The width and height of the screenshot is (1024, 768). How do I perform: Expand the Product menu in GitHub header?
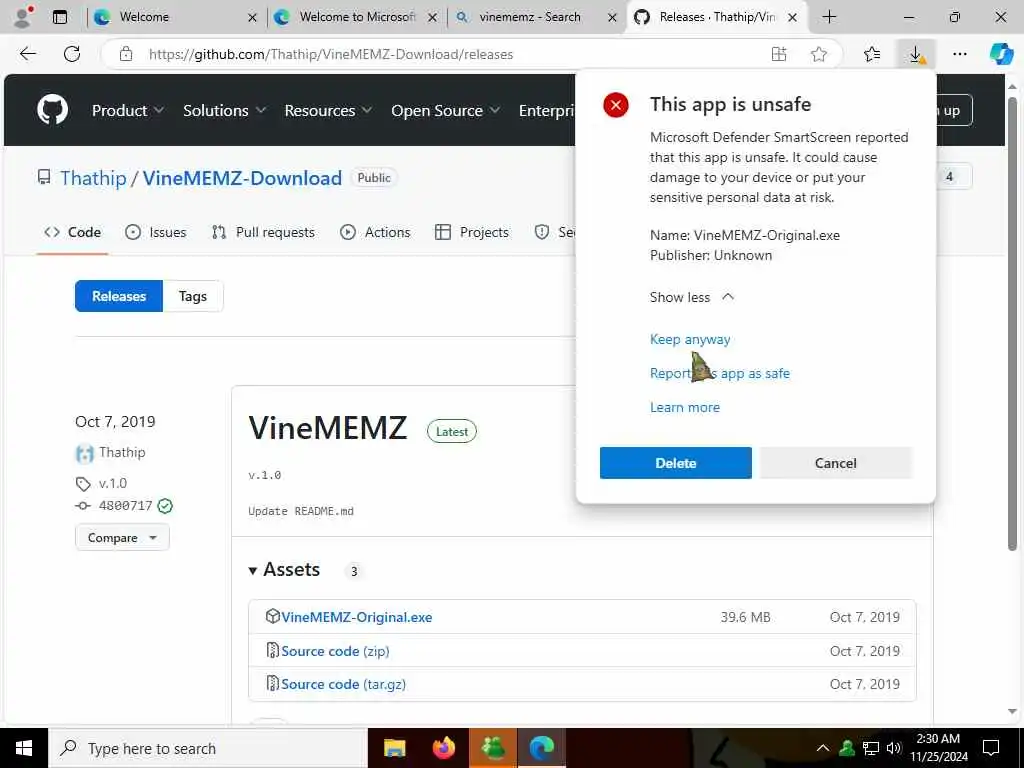click(127, 110)
